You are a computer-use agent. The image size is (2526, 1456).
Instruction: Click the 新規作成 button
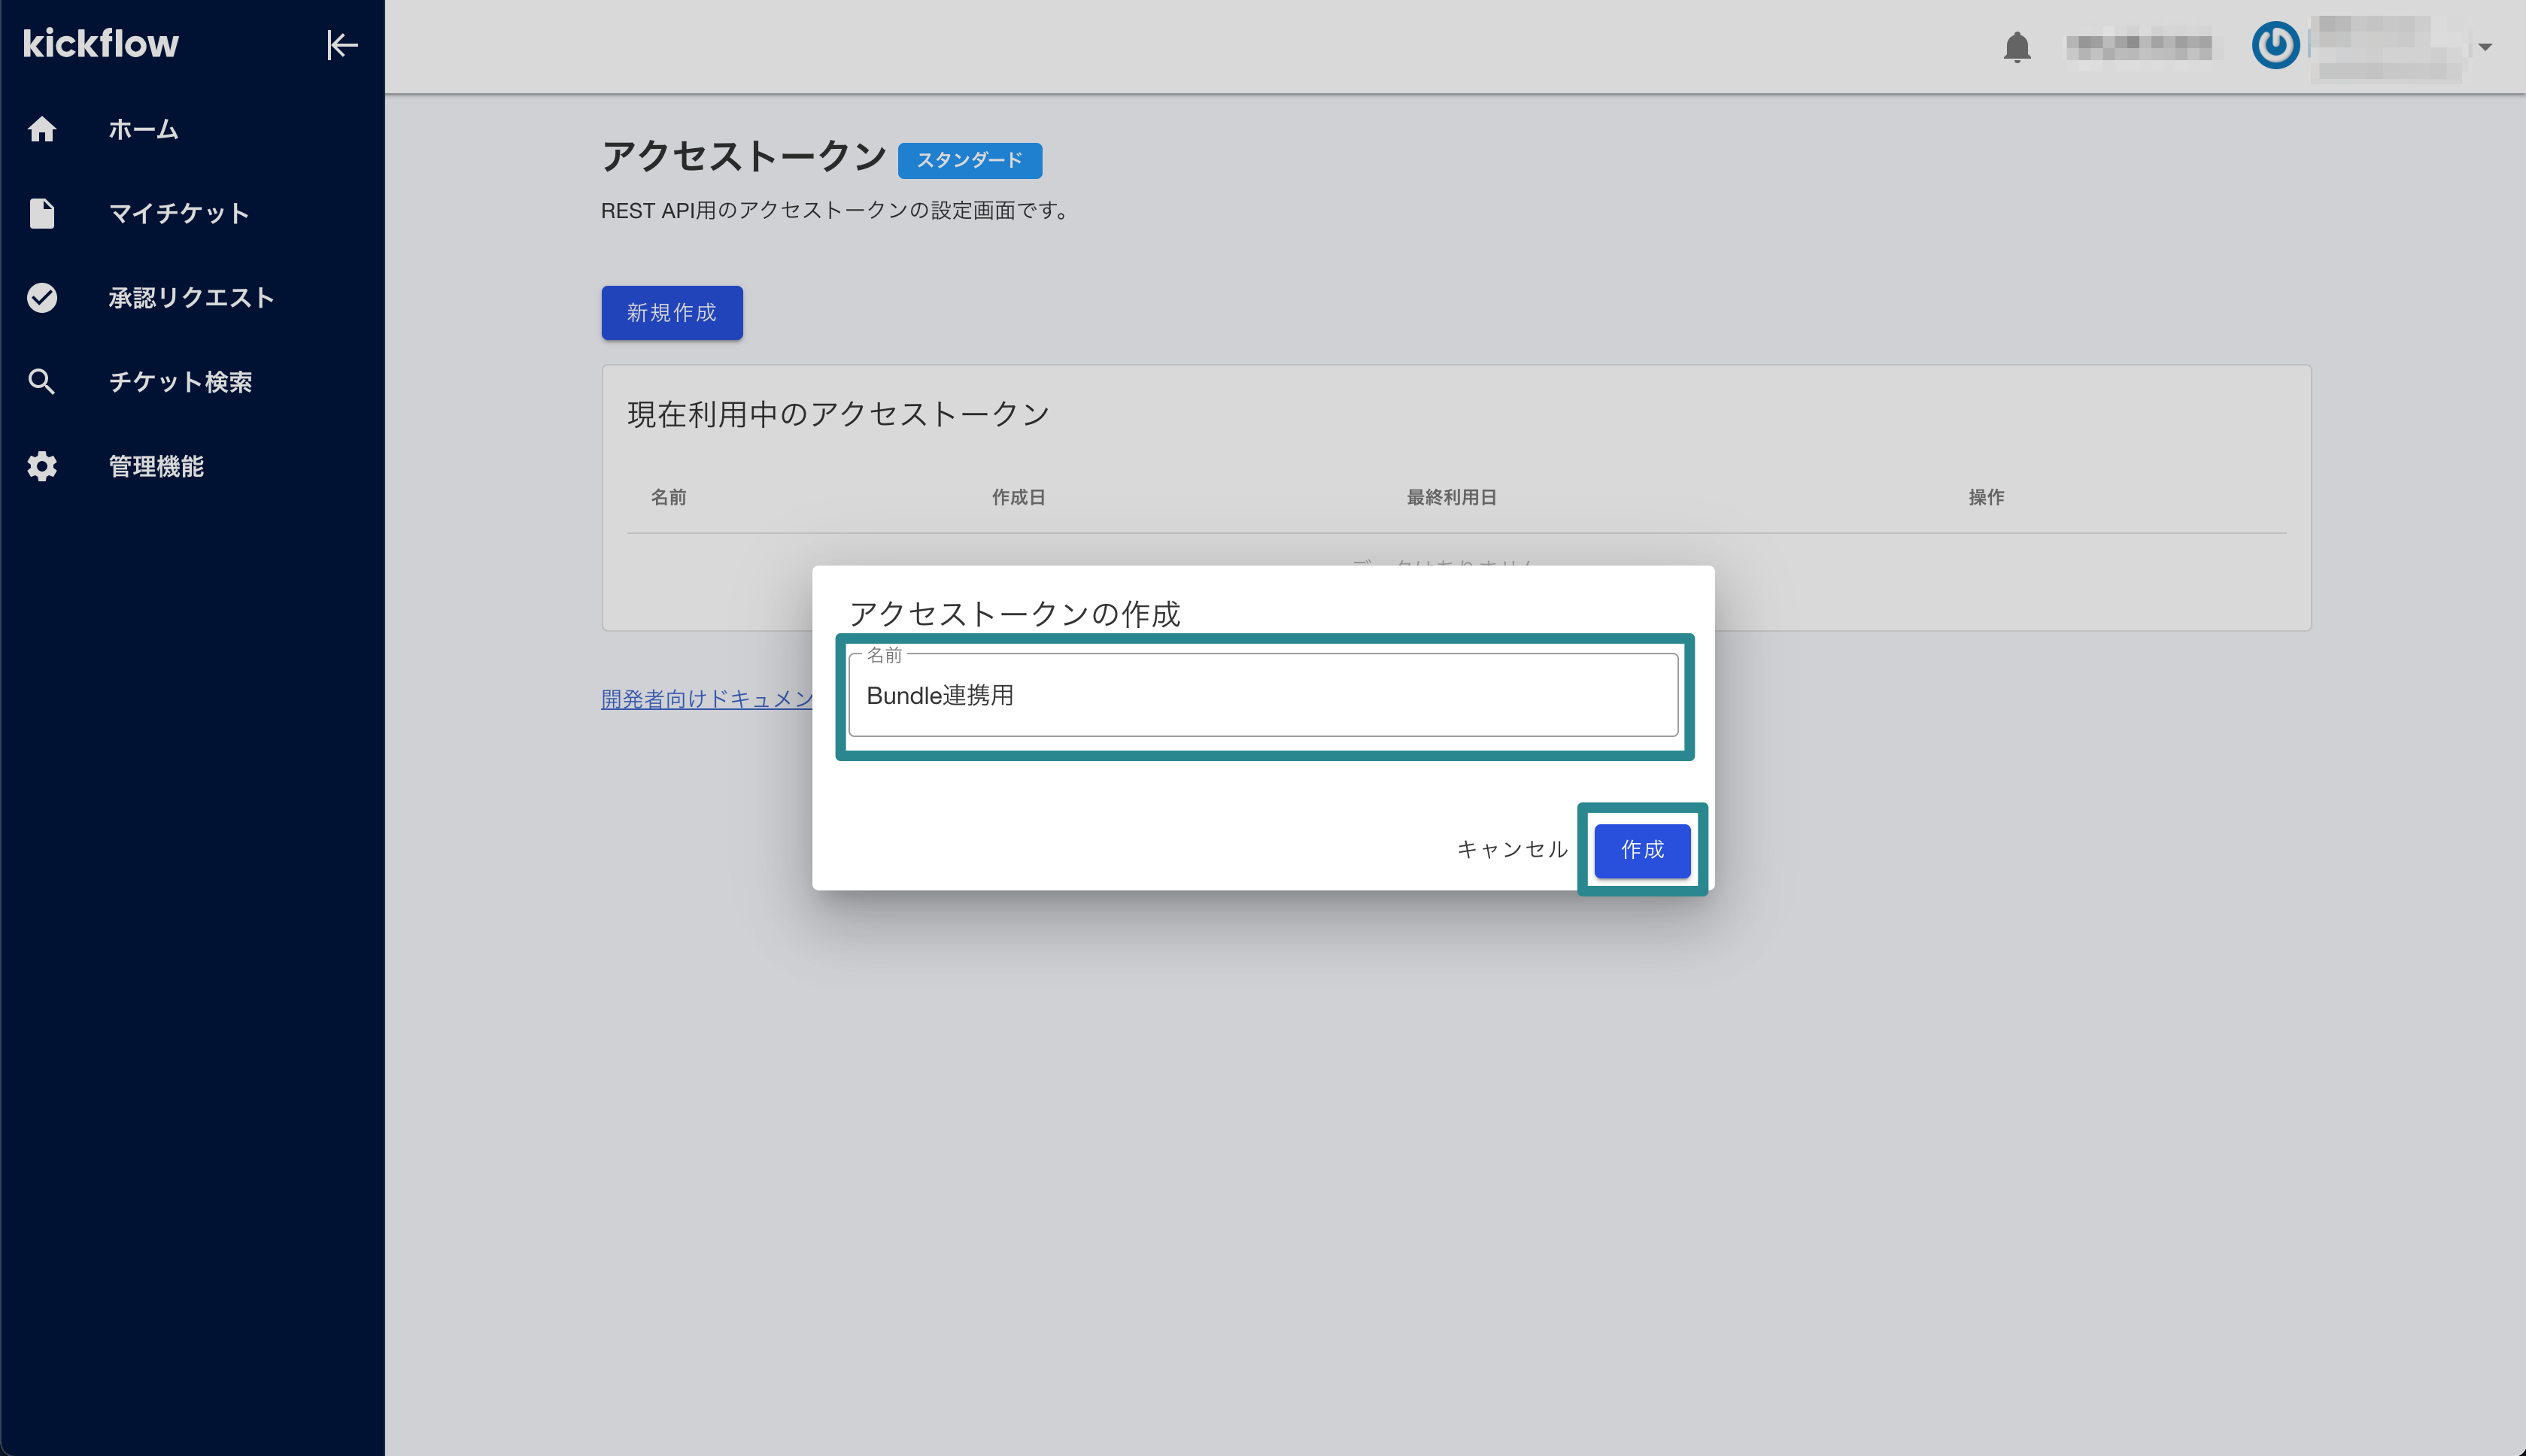pyautogui.click(x=671, y=313)
